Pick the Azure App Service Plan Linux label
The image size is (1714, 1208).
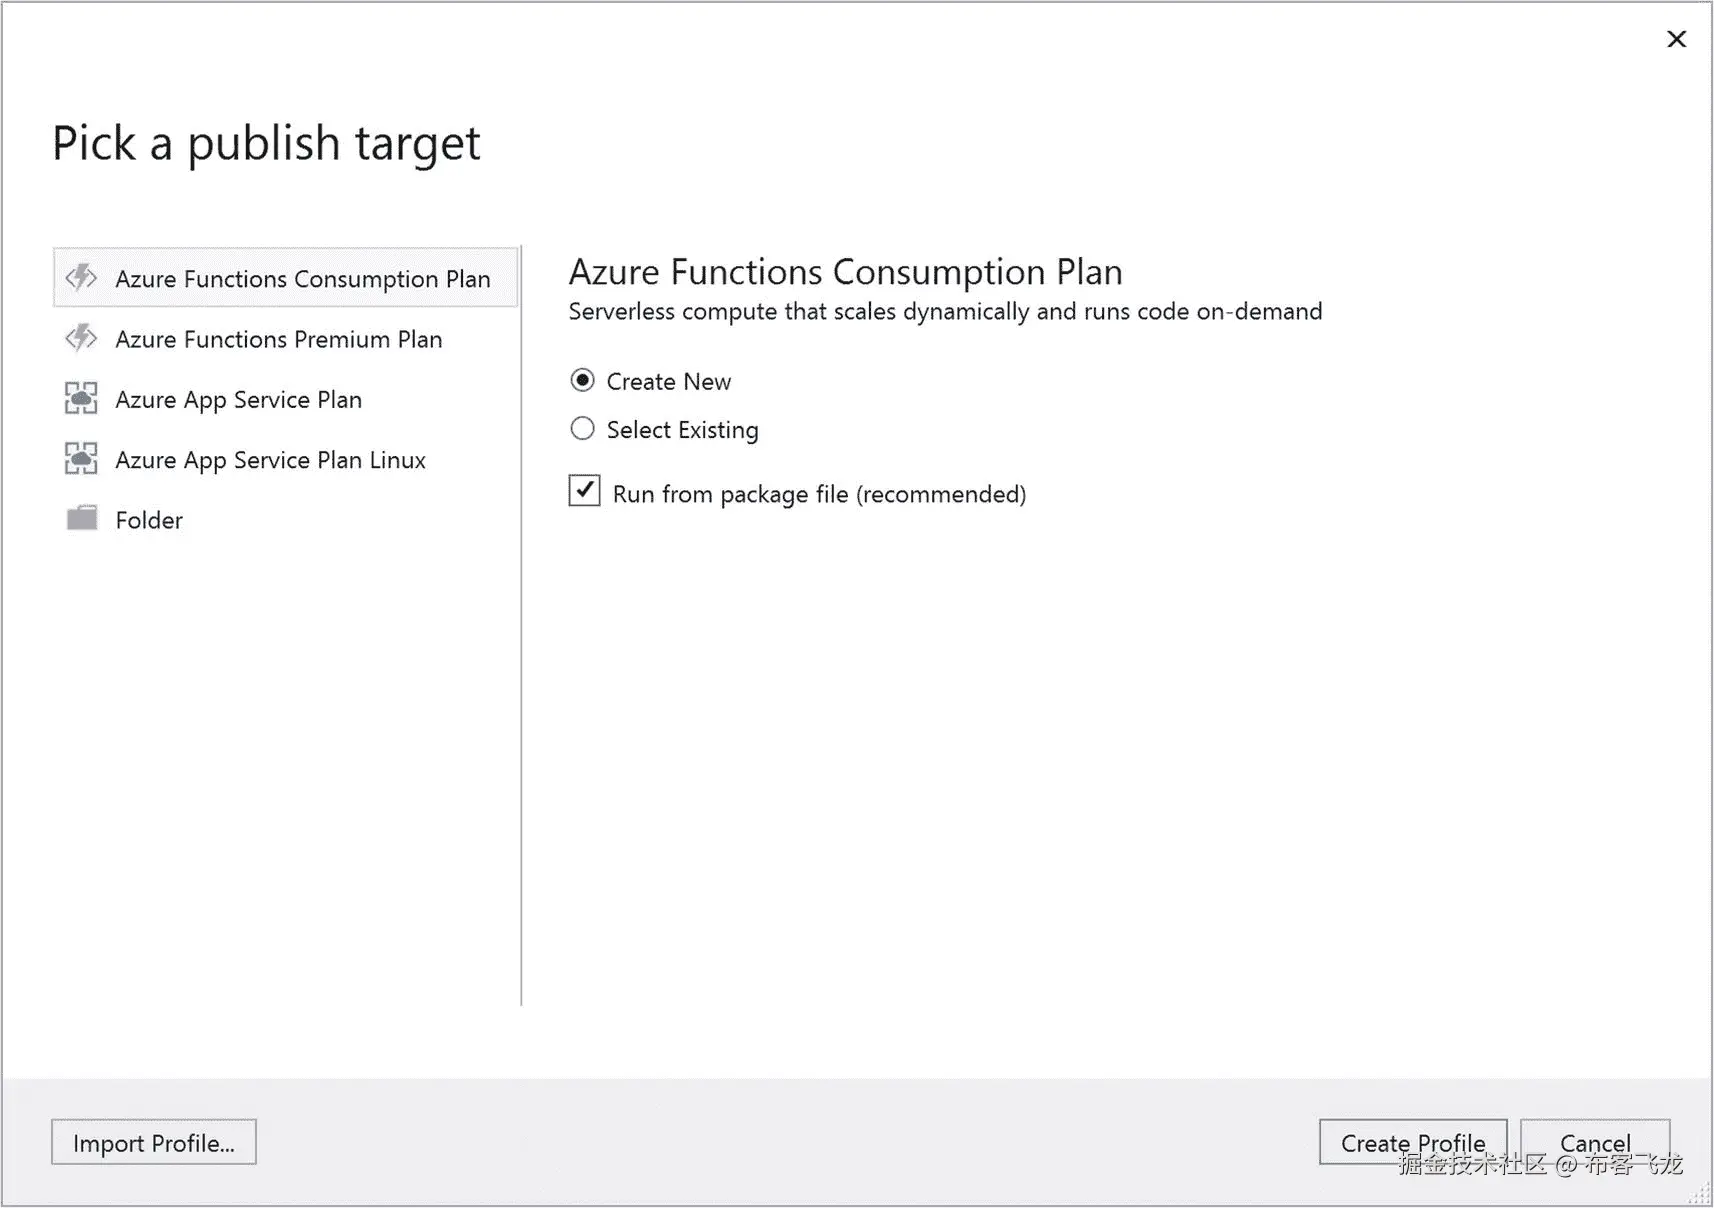270,460
